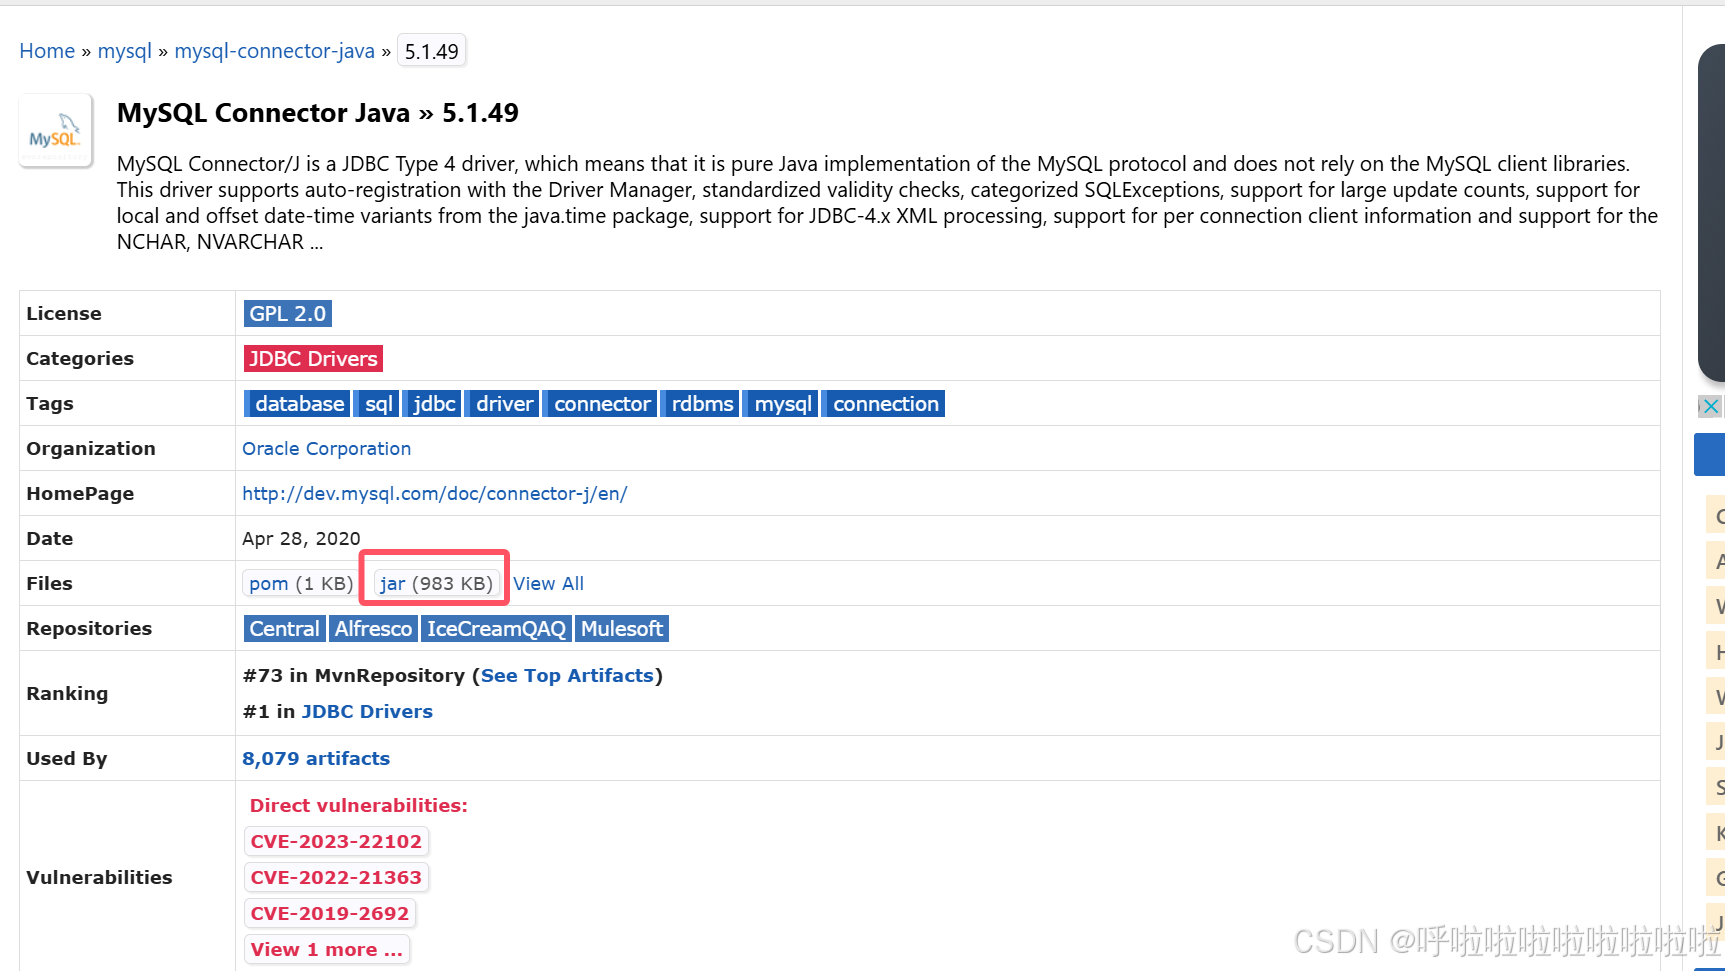Open the Mulesoft repository tag
The image size is (1725, 971).
coord(622,629)
